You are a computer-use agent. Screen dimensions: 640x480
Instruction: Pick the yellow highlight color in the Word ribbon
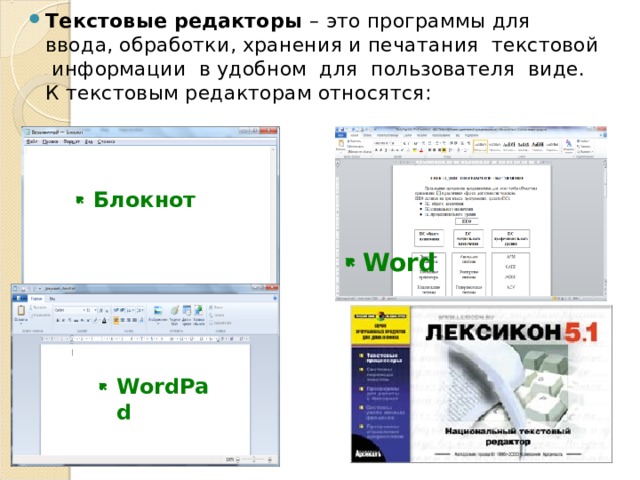point(415,151)
